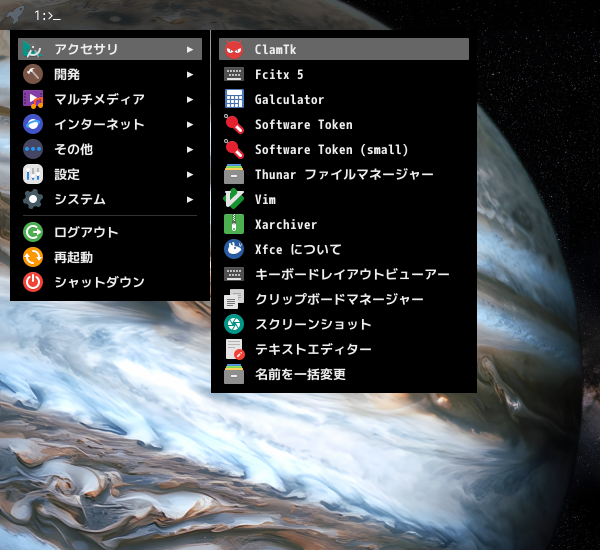Open the 設定 menu category

click(x=110, y=174)
